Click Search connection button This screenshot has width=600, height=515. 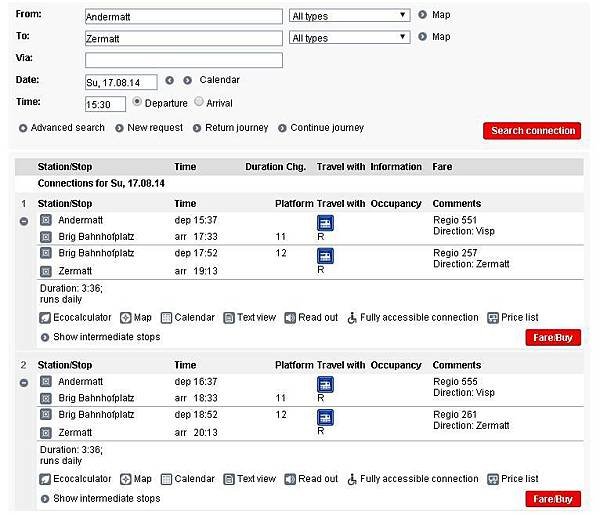coord(532,131)
